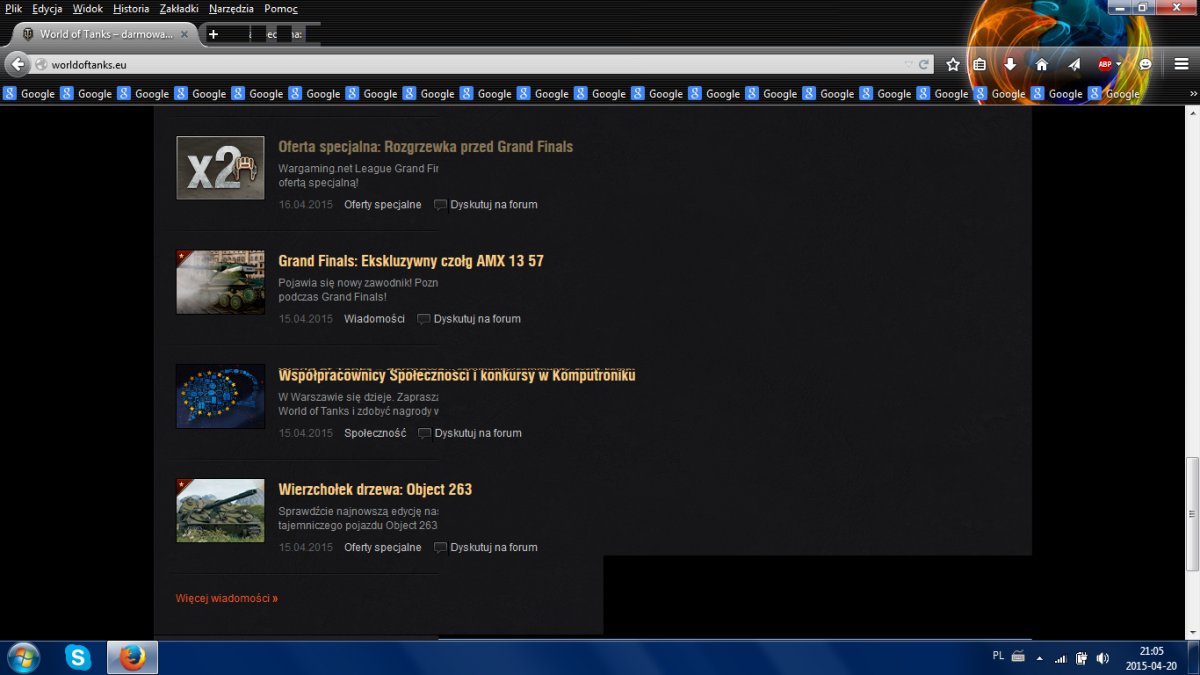
Task: Click the paper plane share icon
Action: (x=1074, y=64)
